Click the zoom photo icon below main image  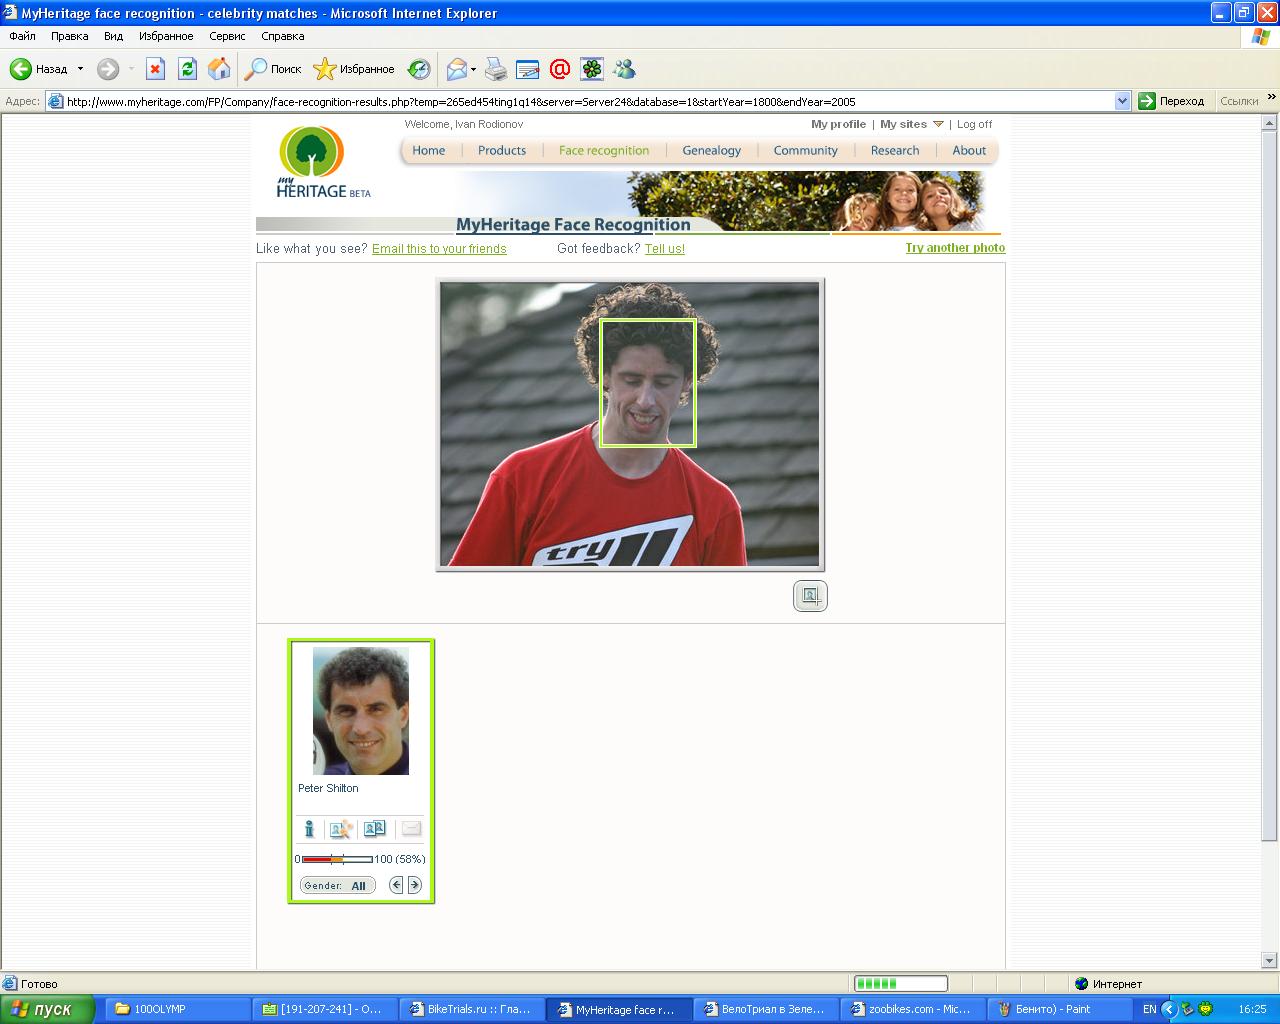pyautogui.click(x=810, y=596)
